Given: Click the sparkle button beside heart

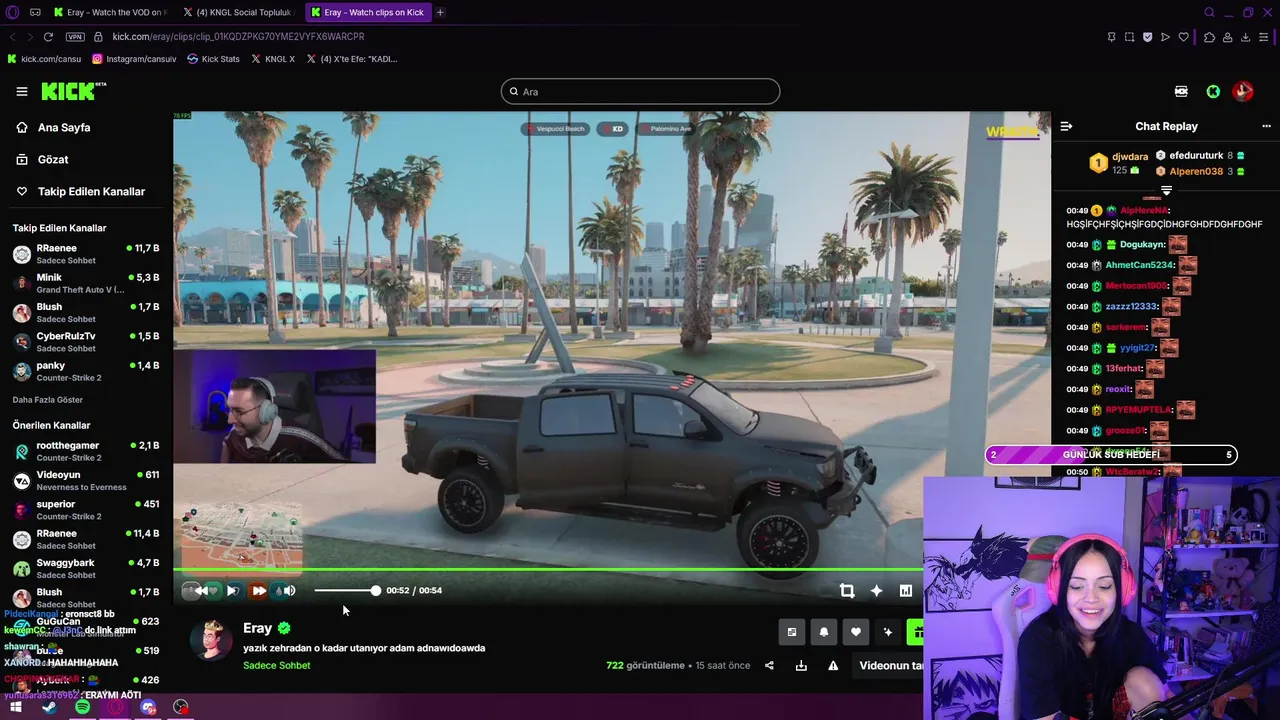Looking at the screenshot, I should 887,632.
